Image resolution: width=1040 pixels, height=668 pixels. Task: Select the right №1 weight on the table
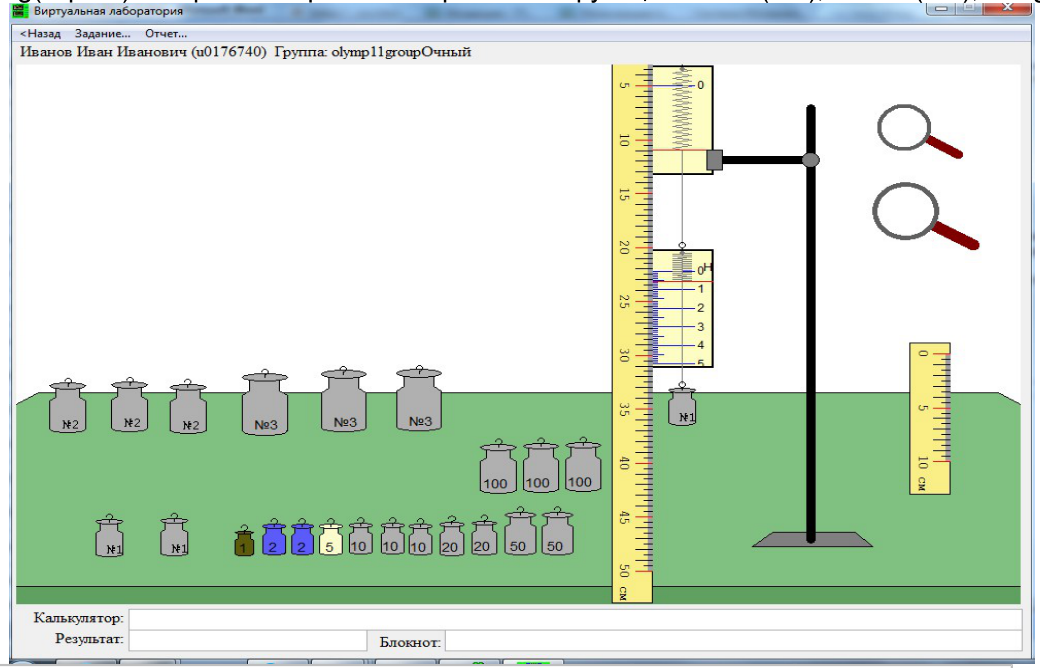pos(174,535)
